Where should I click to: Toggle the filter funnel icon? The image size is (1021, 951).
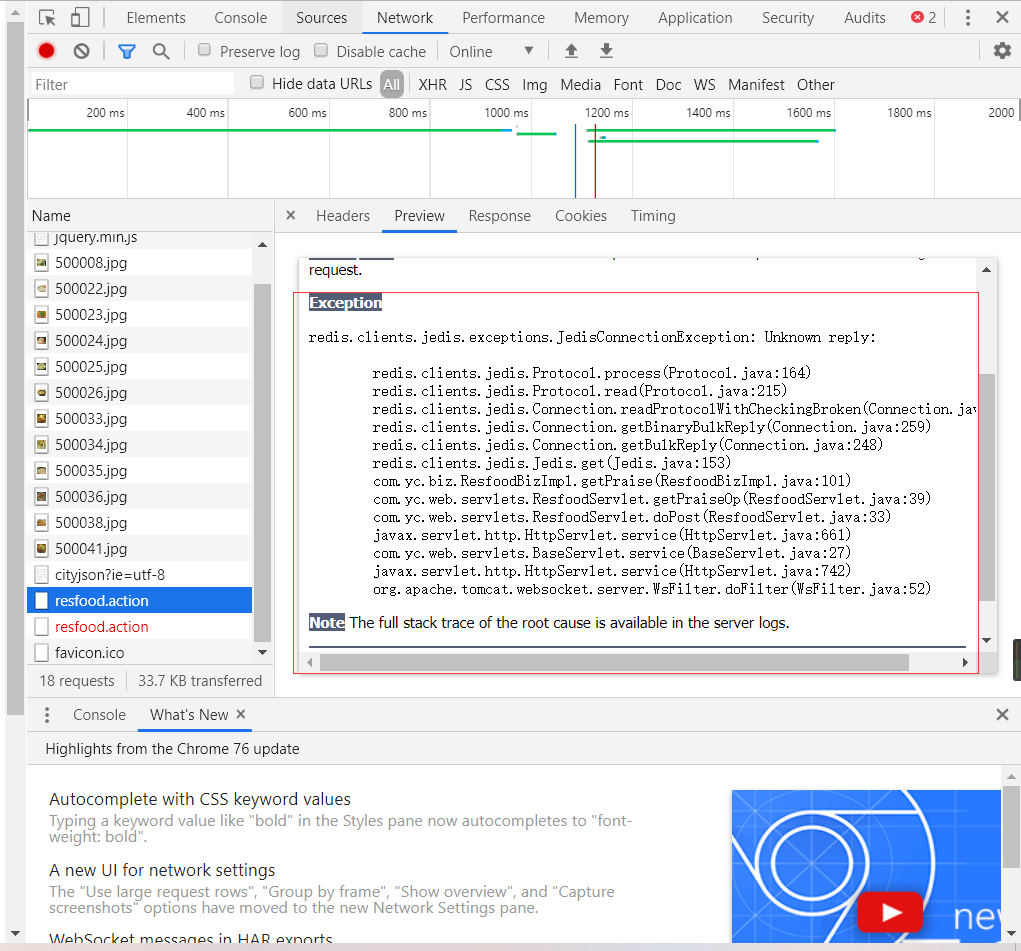(127, 51)
